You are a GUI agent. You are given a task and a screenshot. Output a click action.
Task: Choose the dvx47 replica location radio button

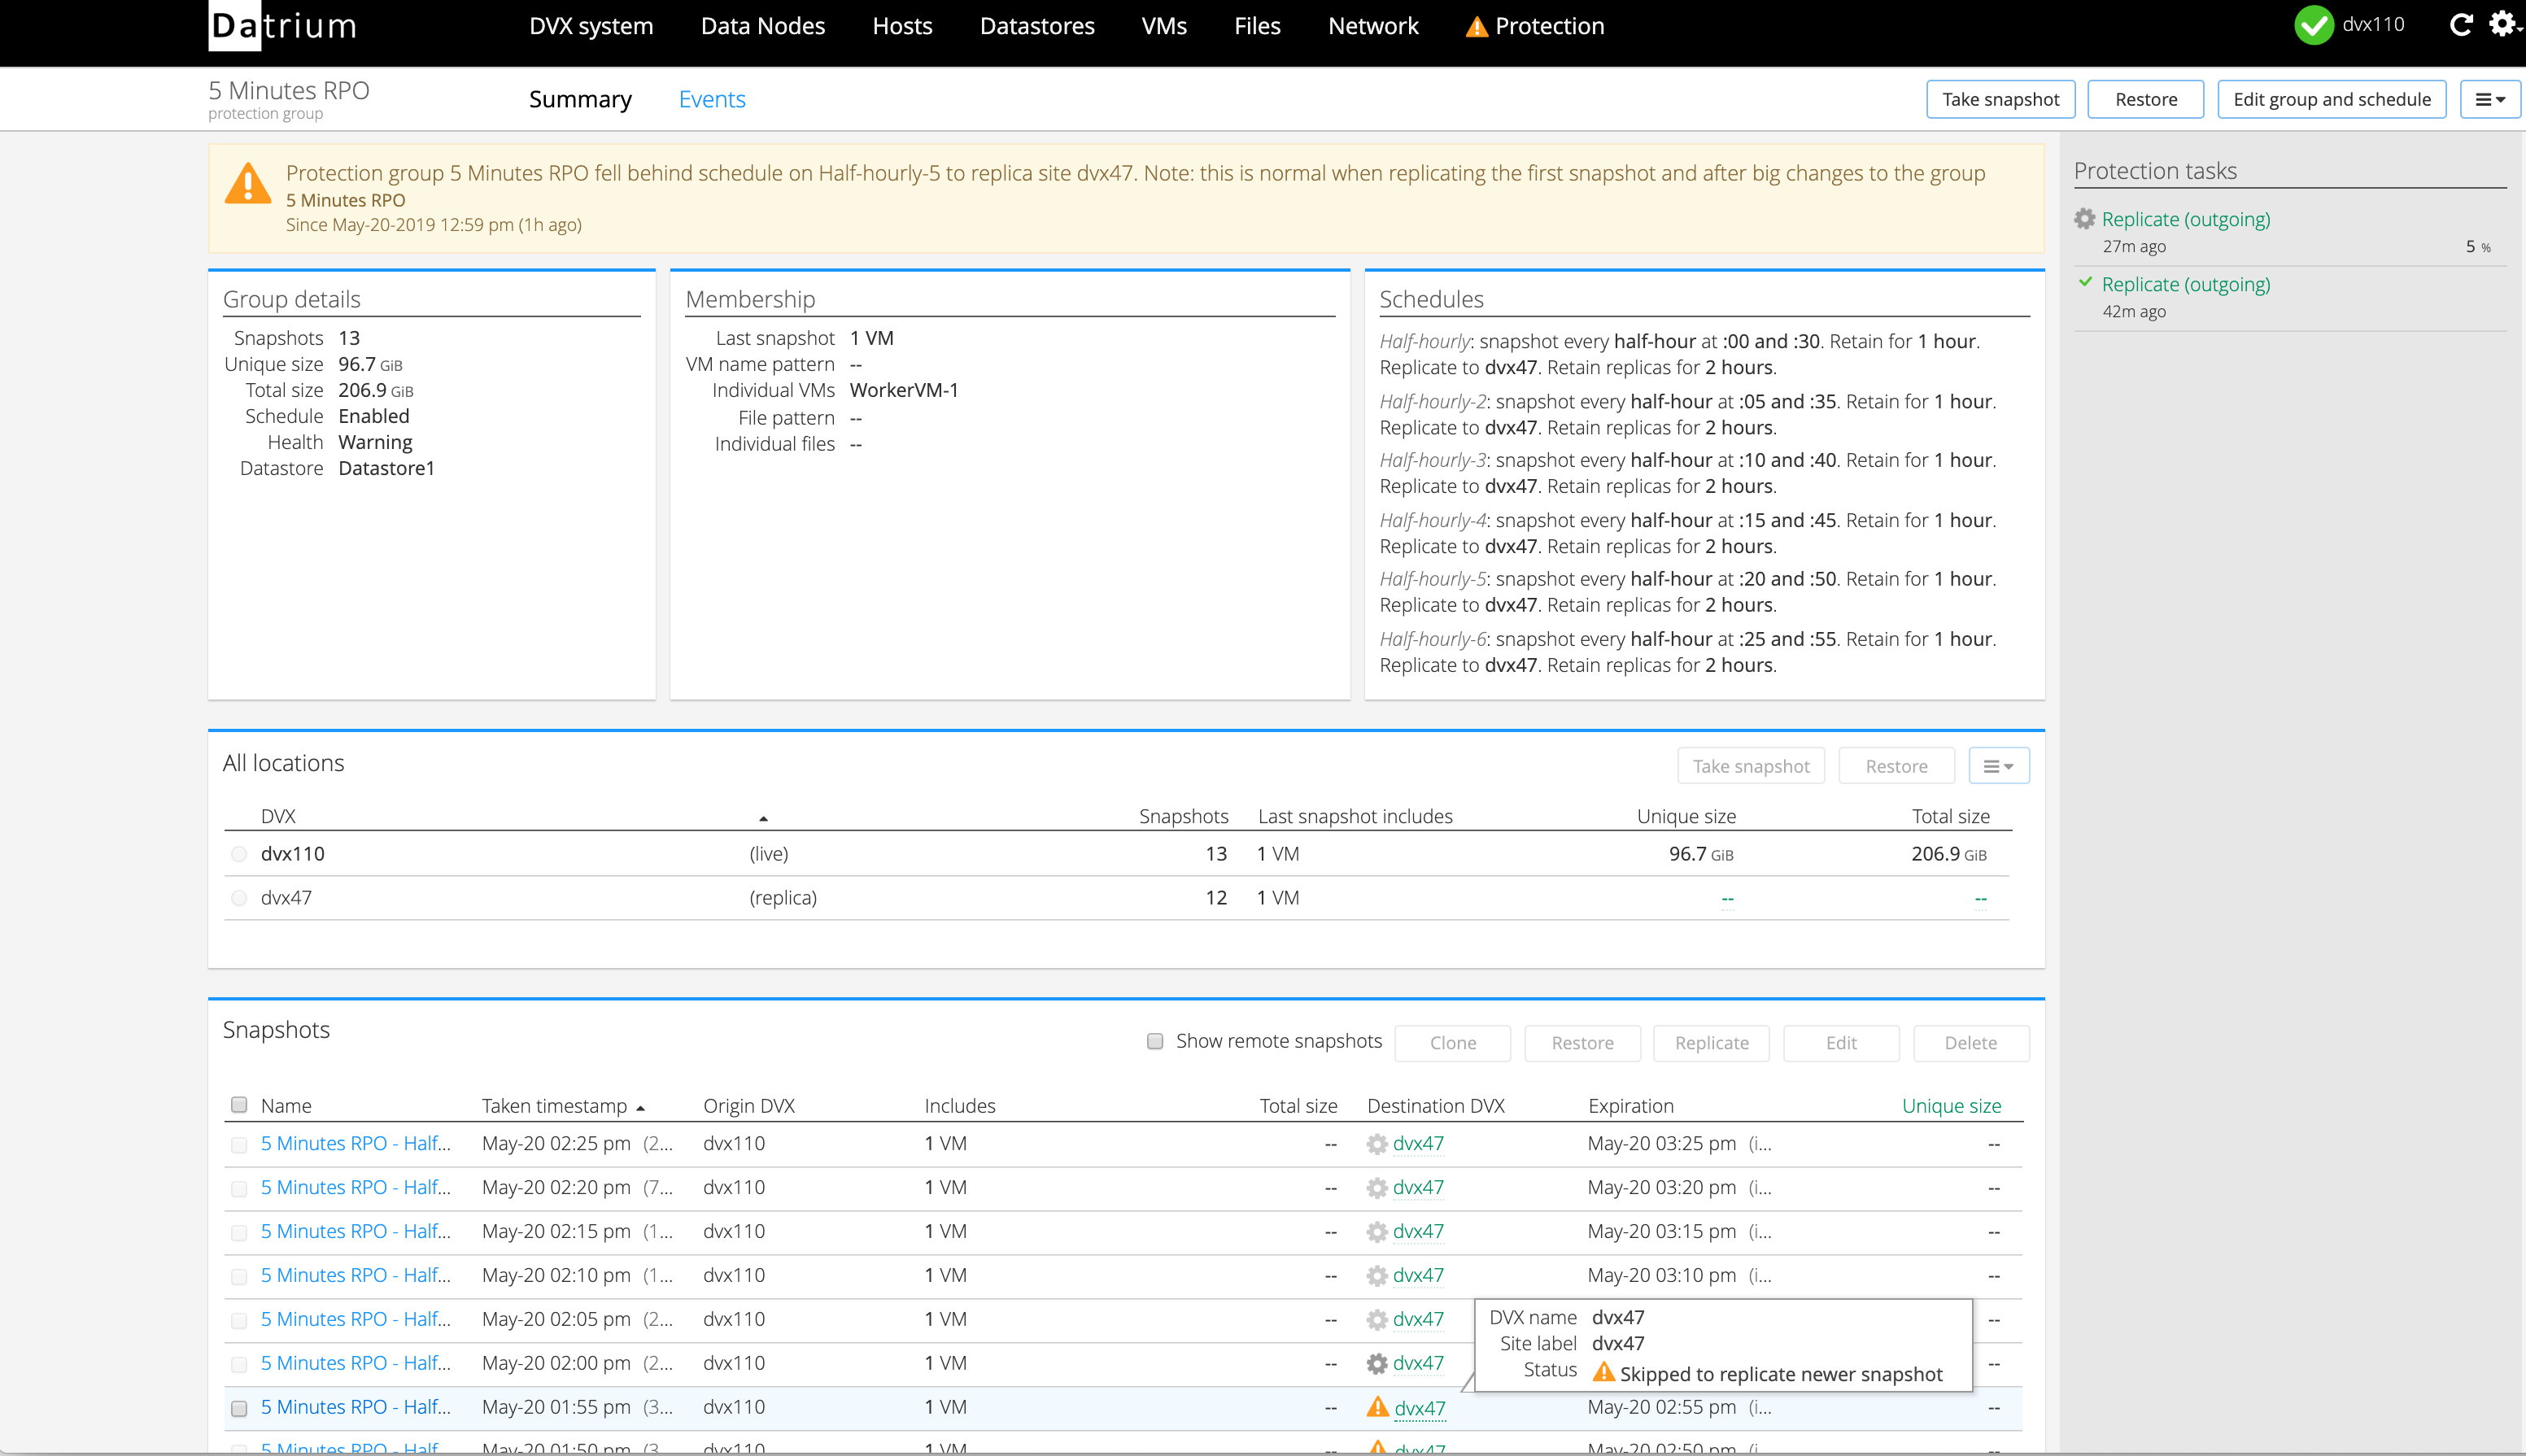click(239, 898)
